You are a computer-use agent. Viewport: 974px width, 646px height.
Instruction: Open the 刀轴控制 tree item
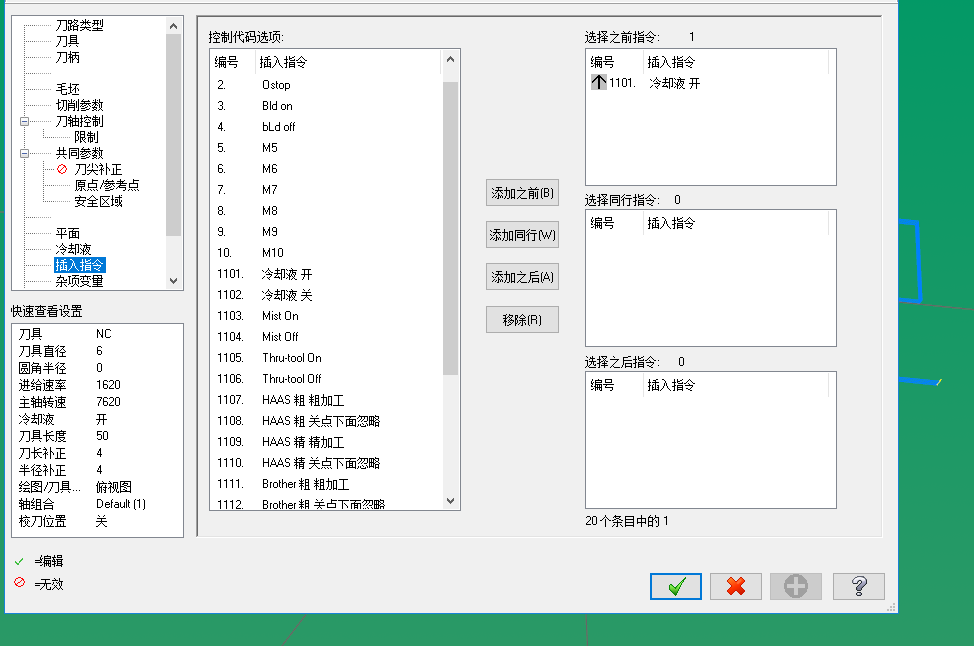click(80, 121)
